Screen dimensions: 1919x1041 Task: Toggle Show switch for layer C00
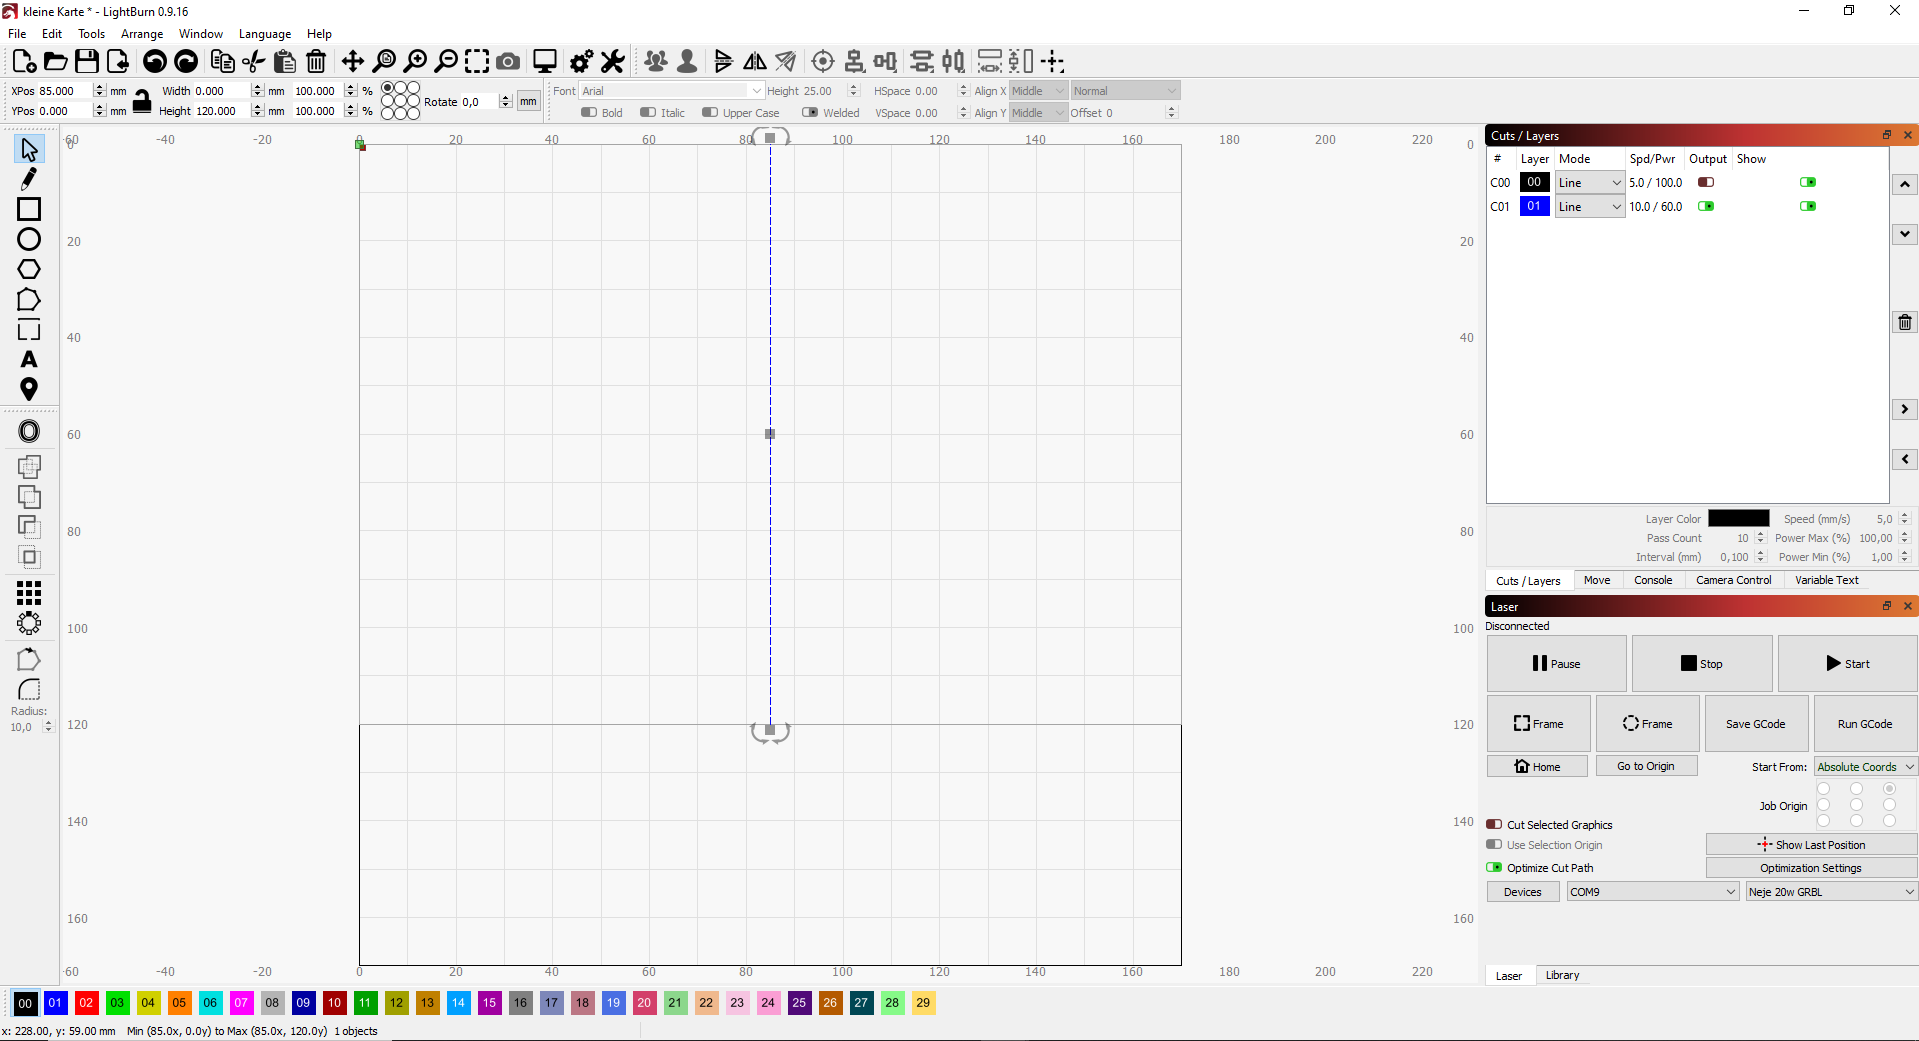[1808, 182]
